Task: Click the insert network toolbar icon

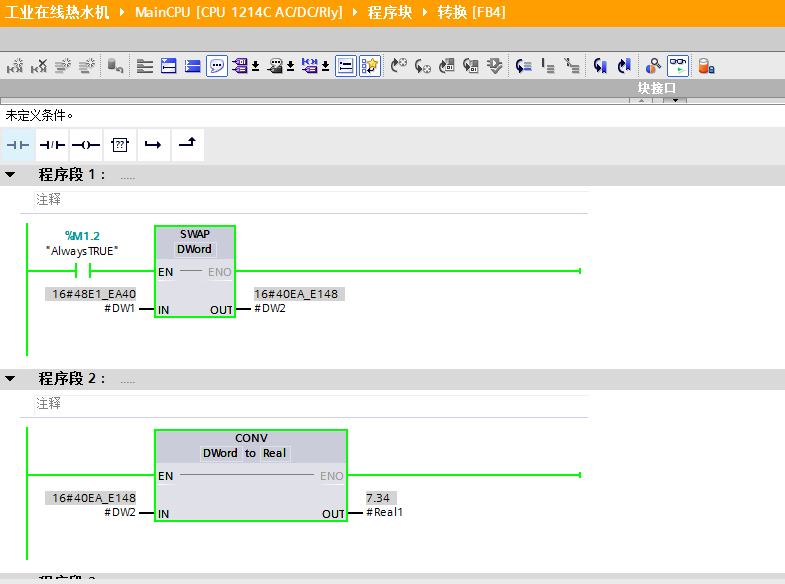Action: point(15,66)
